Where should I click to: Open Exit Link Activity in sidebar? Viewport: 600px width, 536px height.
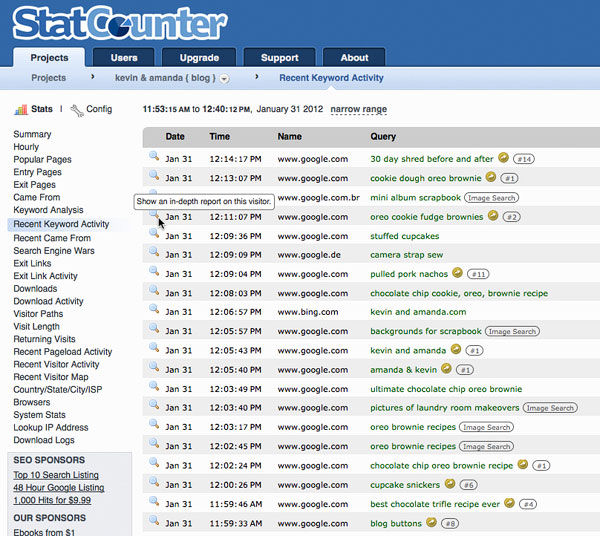pos(46,276)
